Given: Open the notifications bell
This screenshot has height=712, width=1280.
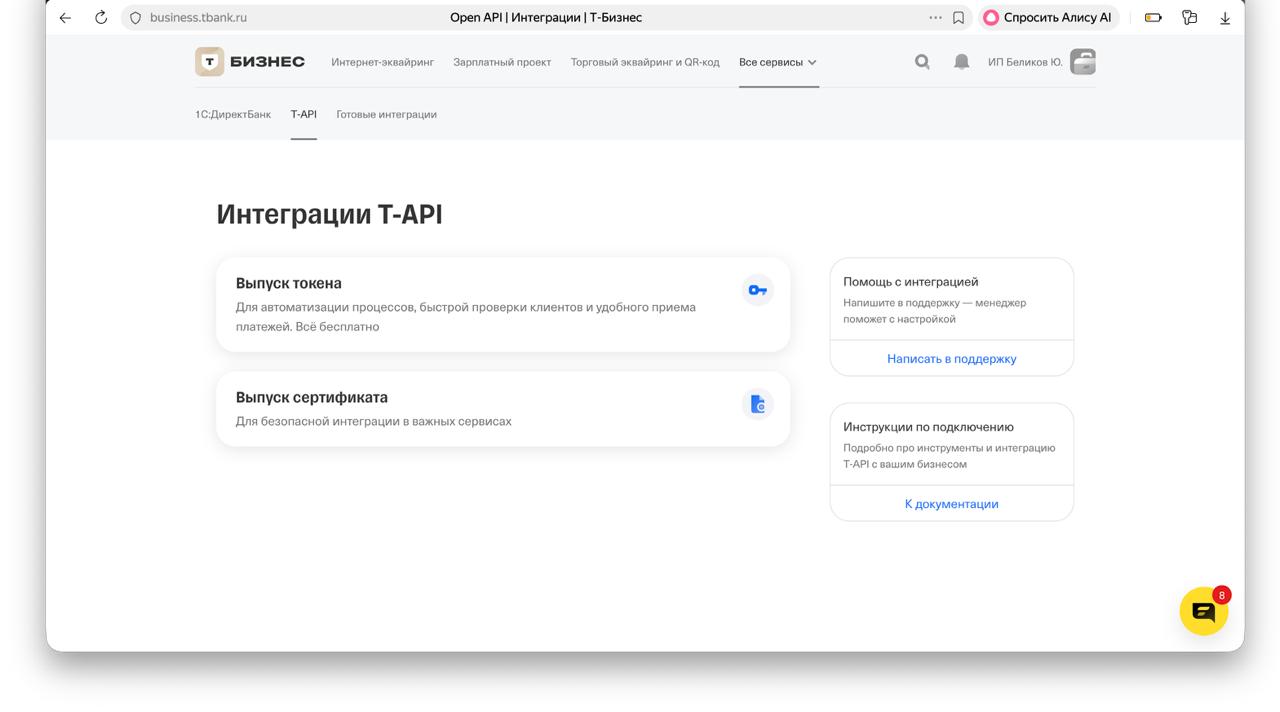Looking at the screenshot, I should click(961, 62).
